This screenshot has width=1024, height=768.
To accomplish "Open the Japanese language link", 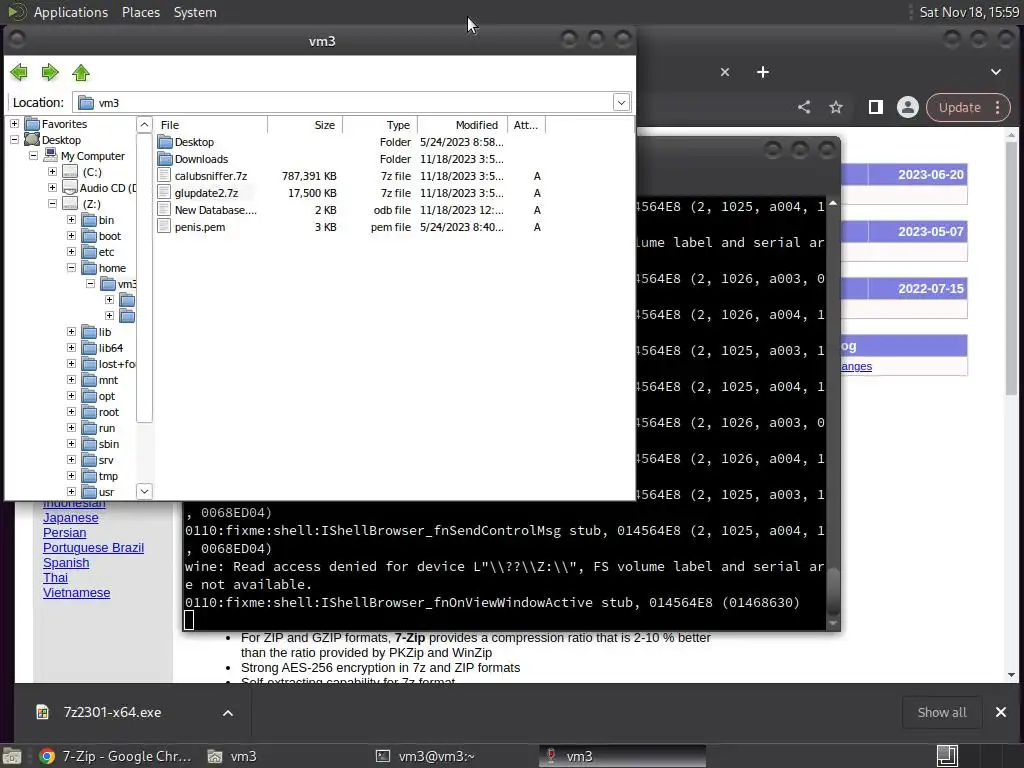I will pyautogui.click(x=71, y=518).
